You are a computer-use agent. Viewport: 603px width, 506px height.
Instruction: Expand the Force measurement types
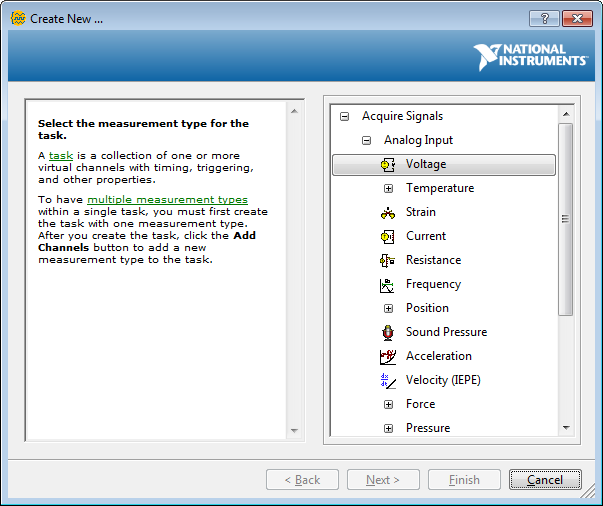[x=389, y=405]
